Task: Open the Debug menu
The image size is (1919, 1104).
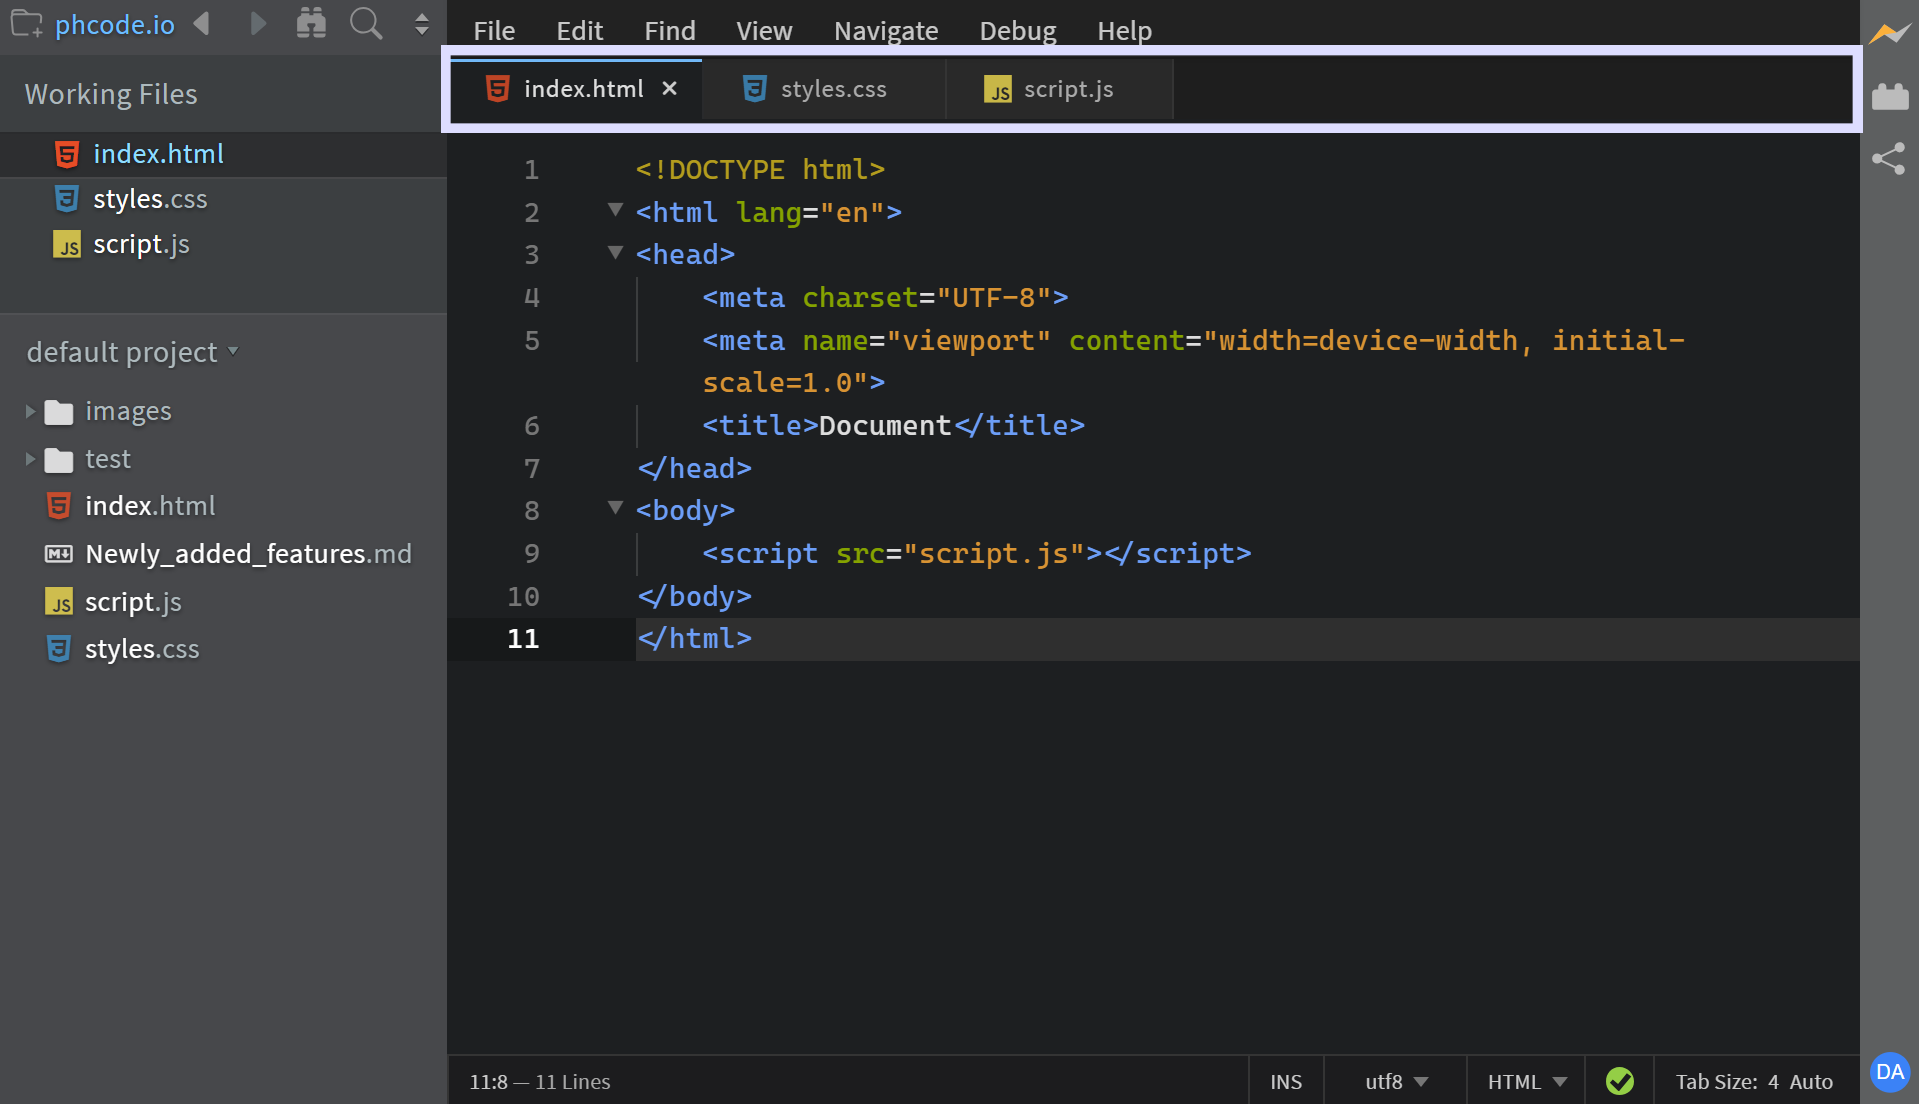Action: coord(1017,31)
